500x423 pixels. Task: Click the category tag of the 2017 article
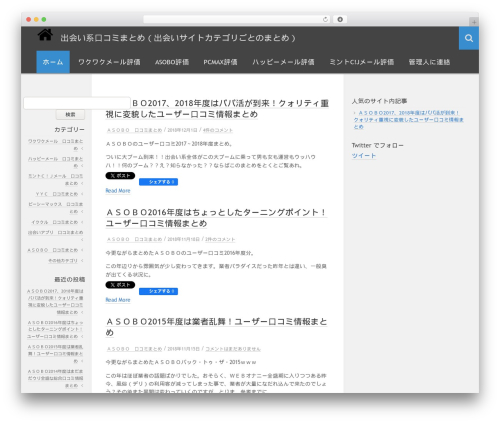tap(134, 130)
